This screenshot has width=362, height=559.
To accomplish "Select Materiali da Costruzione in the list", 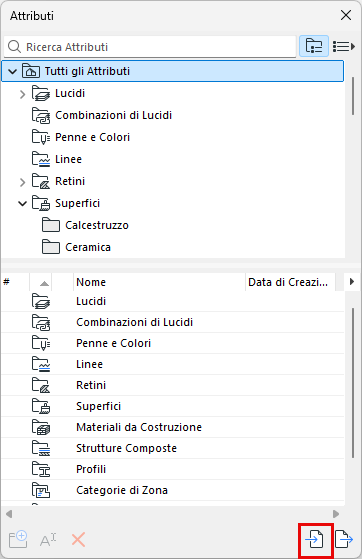I will [139, 427].
